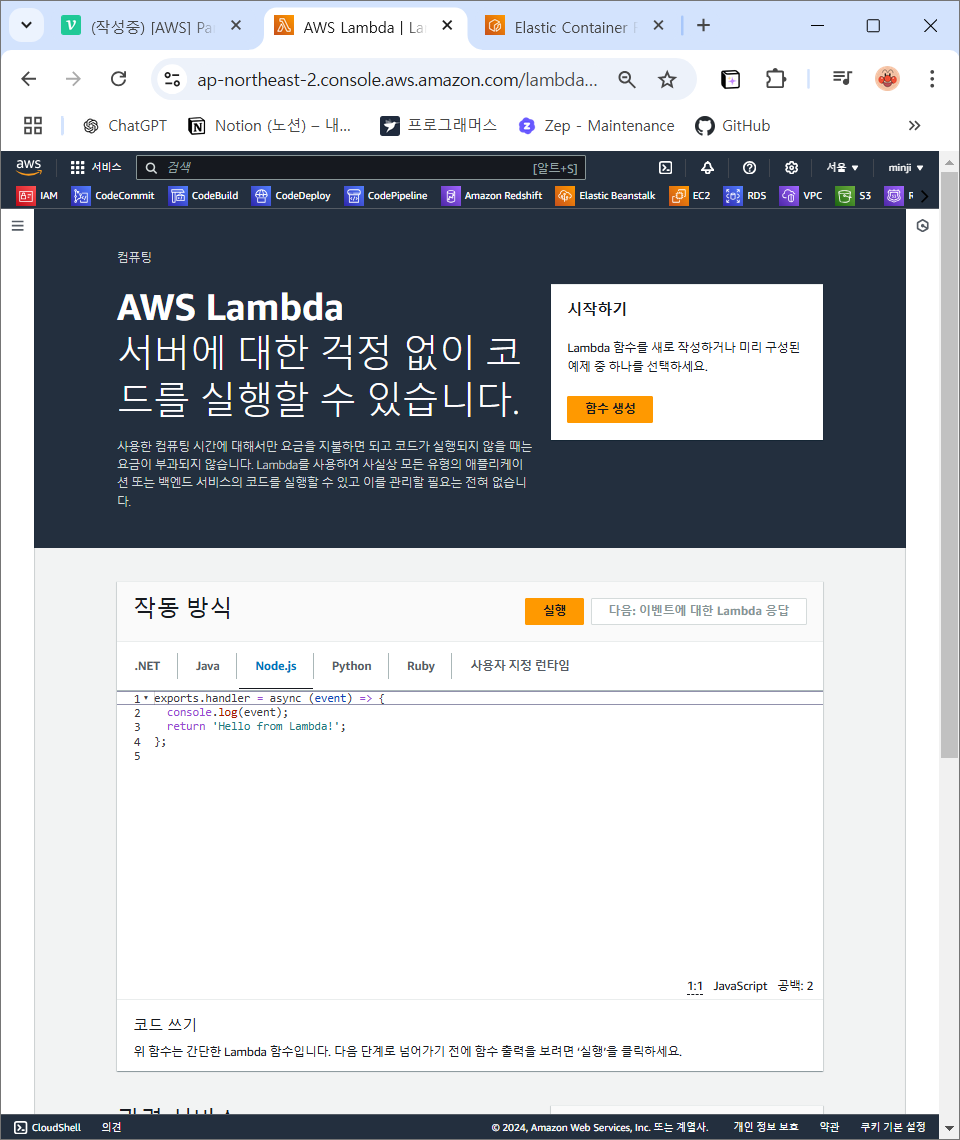Launch CloudShell from the top navigation bar

coord(665,167)
